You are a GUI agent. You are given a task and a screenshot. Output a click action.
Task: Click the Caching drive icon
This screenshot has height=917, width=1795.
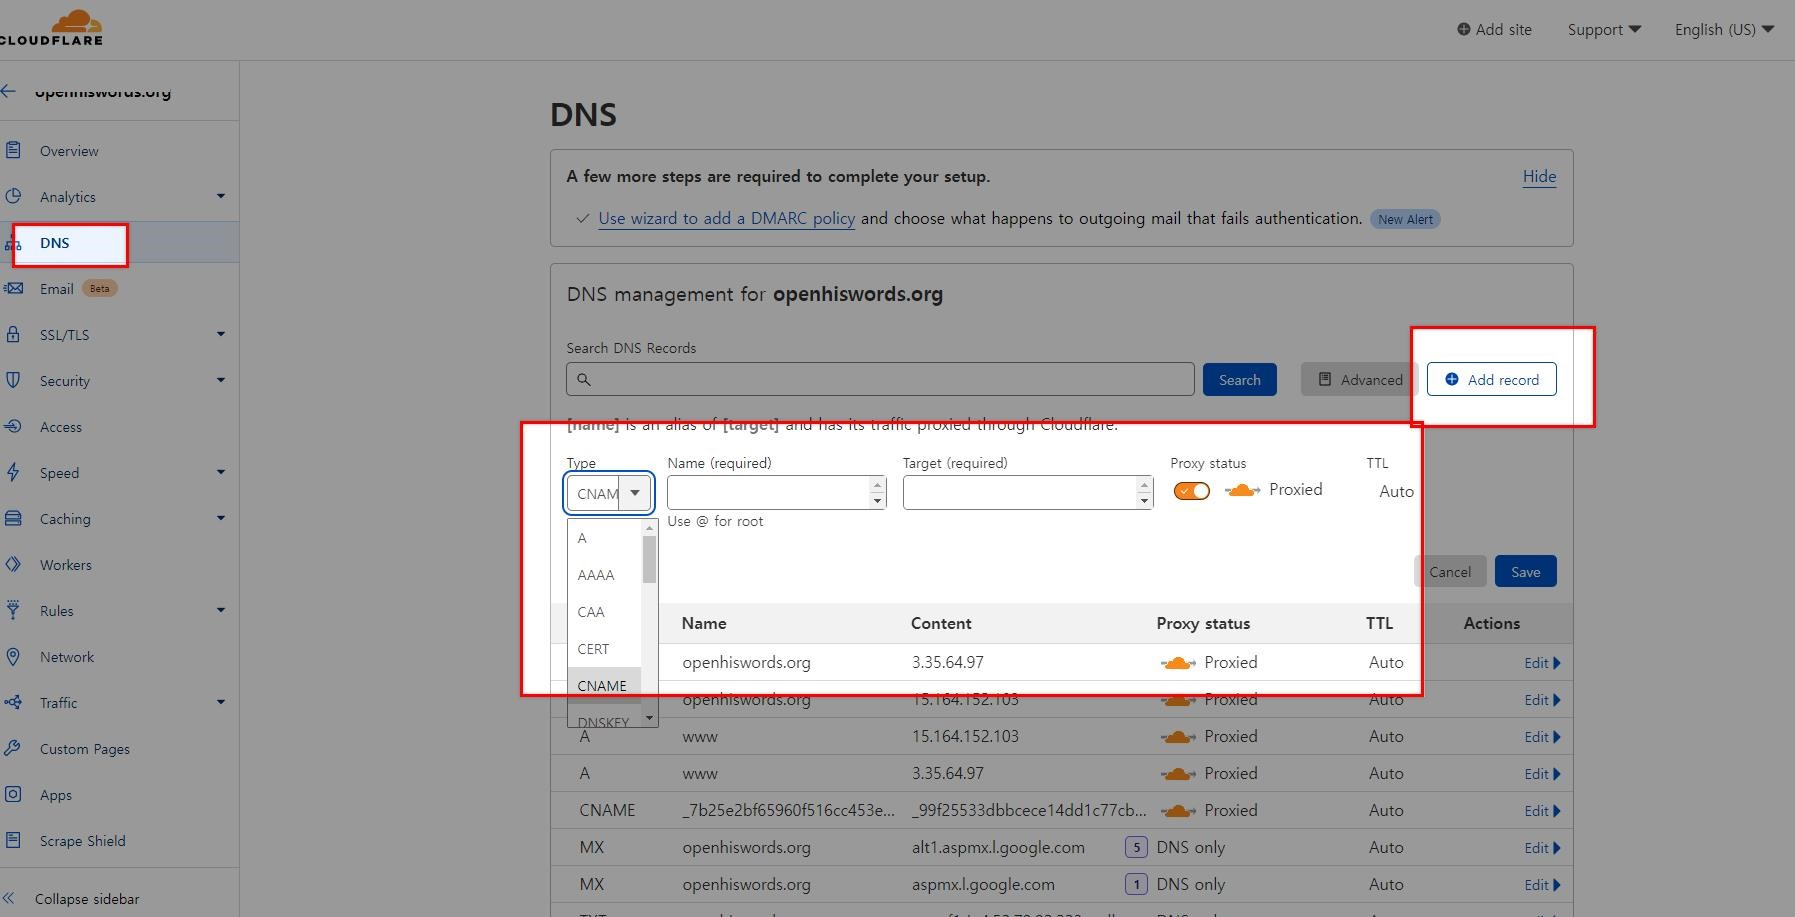tap(13, 519)
